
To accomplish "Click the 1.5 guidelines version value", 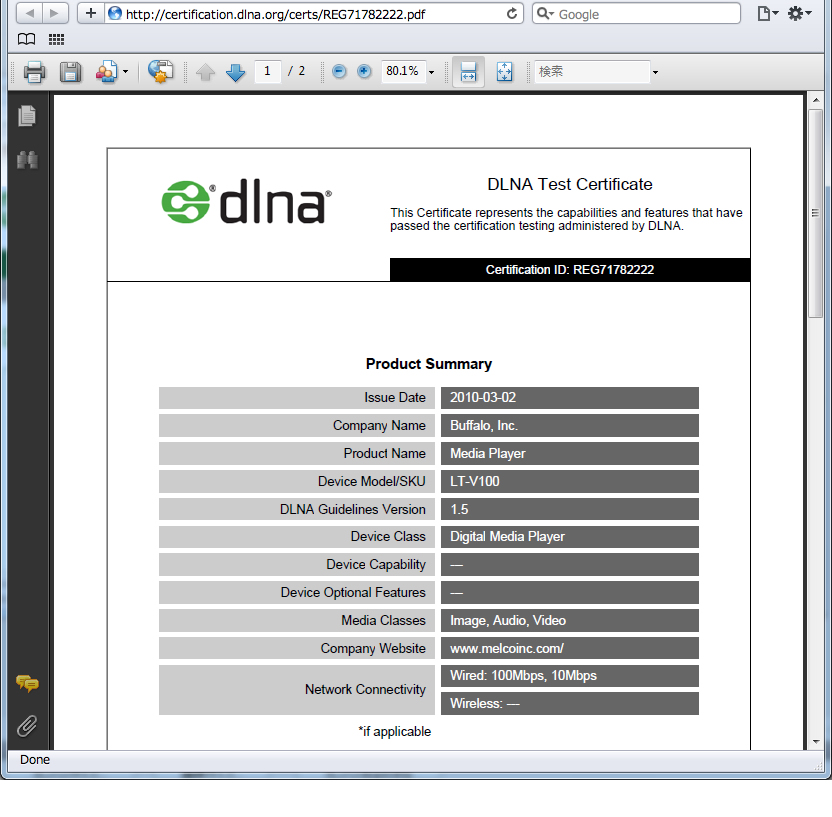I will [x=460, y=509].
